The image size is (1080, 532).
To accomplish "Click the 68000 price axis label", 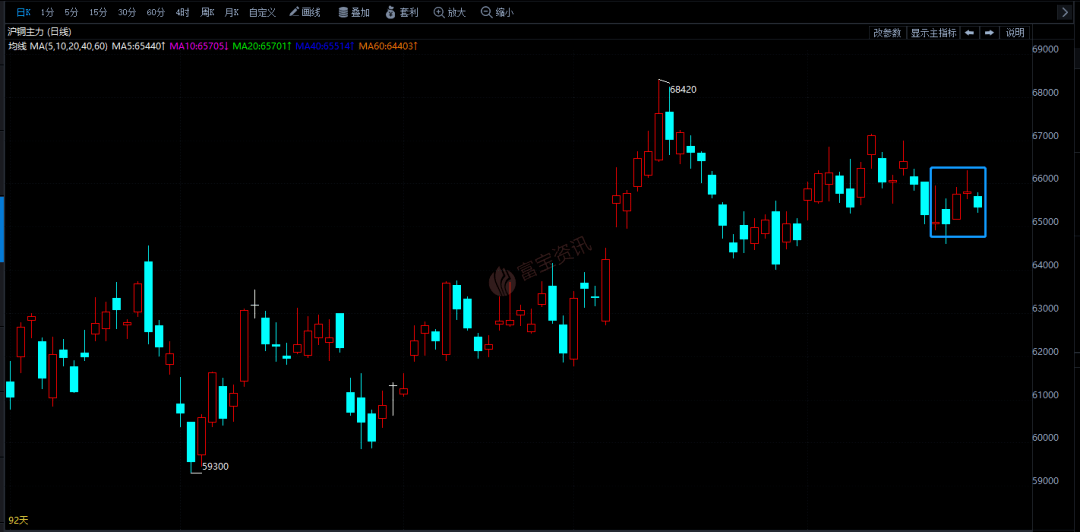I will point(1044,92).
